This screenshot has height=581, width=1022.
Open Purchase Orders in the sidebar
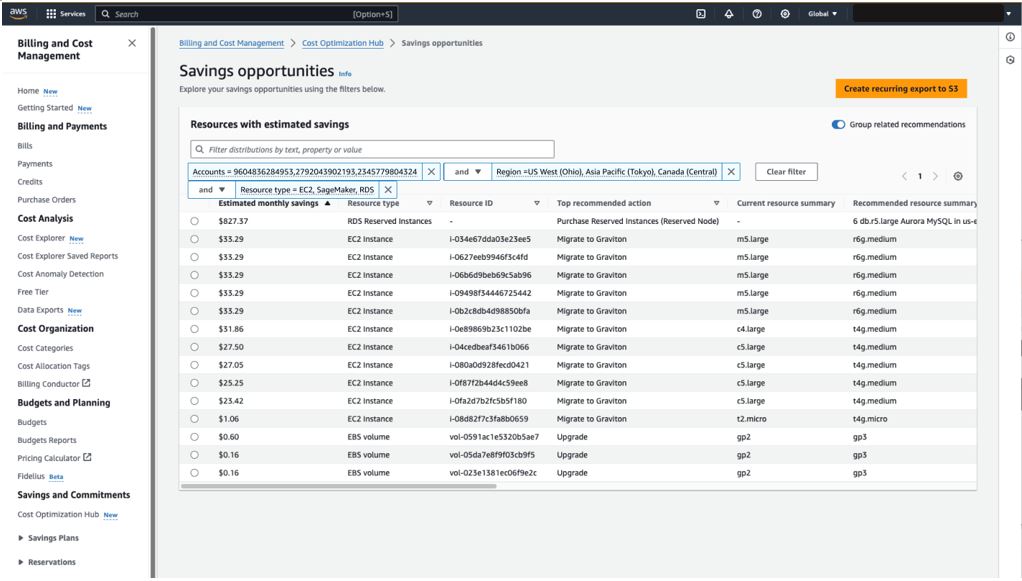click(46, 200)
